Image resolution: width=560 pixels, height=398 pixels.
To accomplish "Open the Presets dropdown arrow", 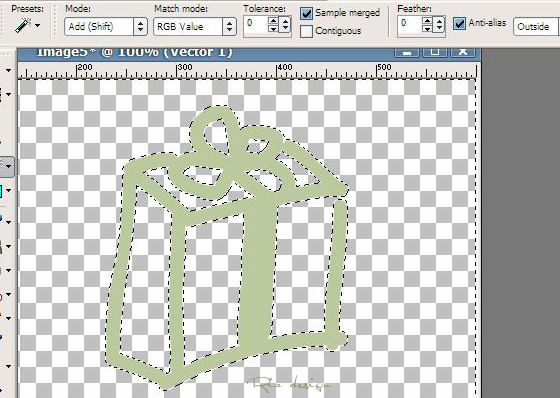I will (37, 26).
